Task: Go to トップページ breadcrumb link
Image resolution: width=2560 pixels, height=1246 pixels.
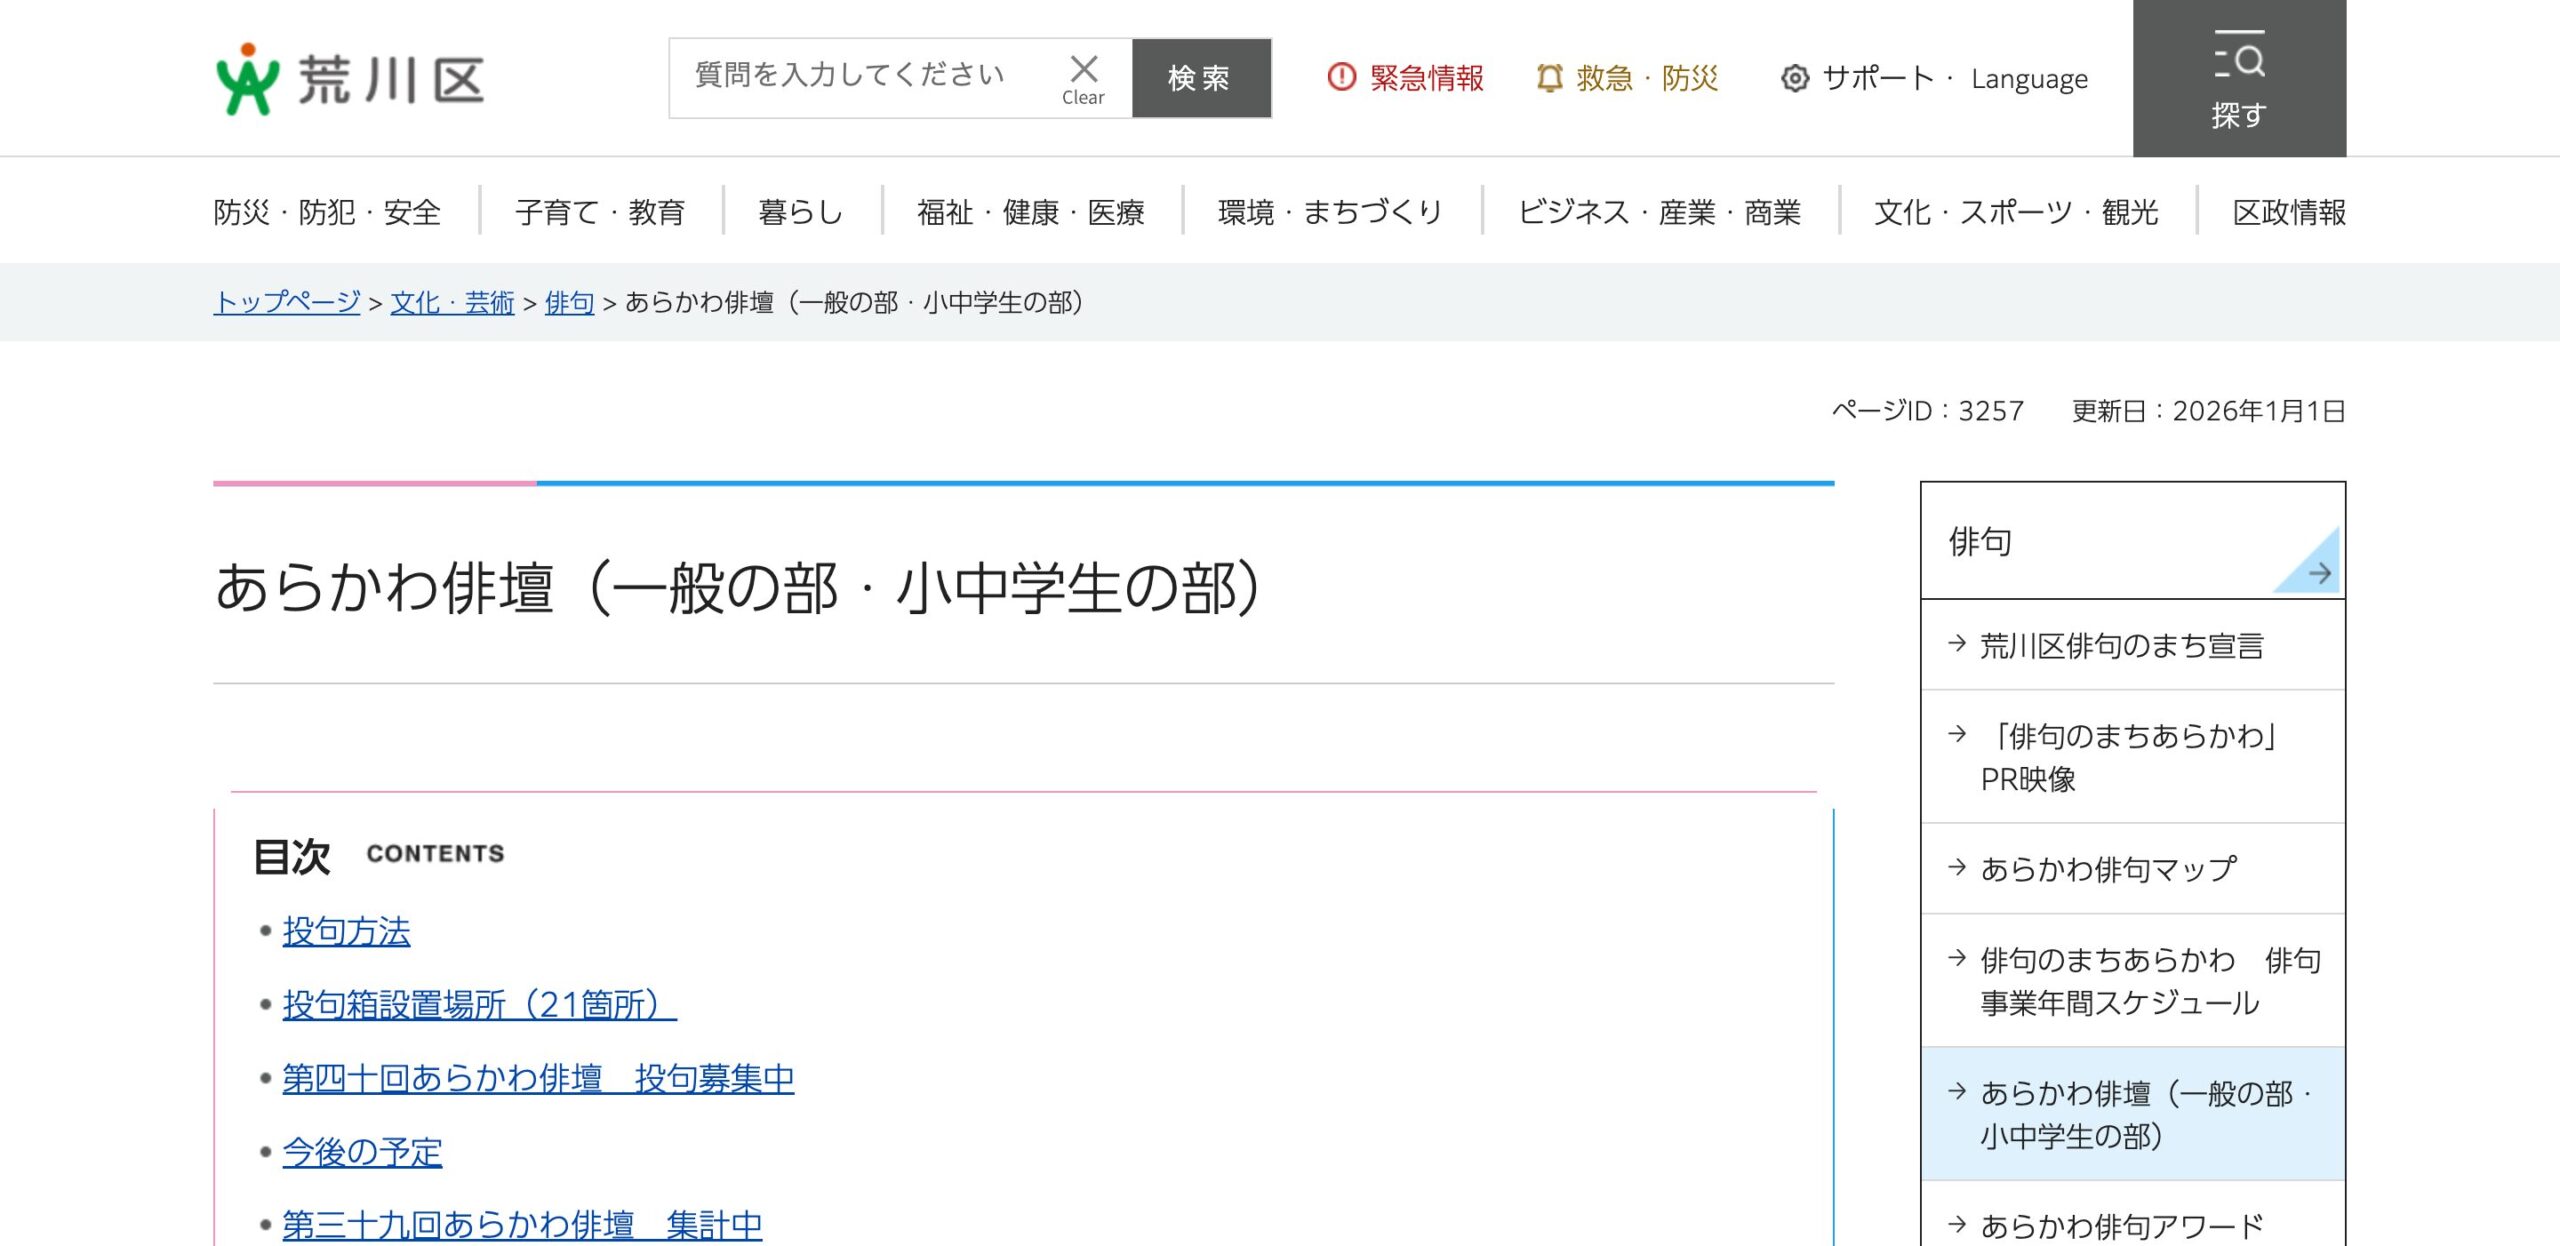Action: point(287,302)
